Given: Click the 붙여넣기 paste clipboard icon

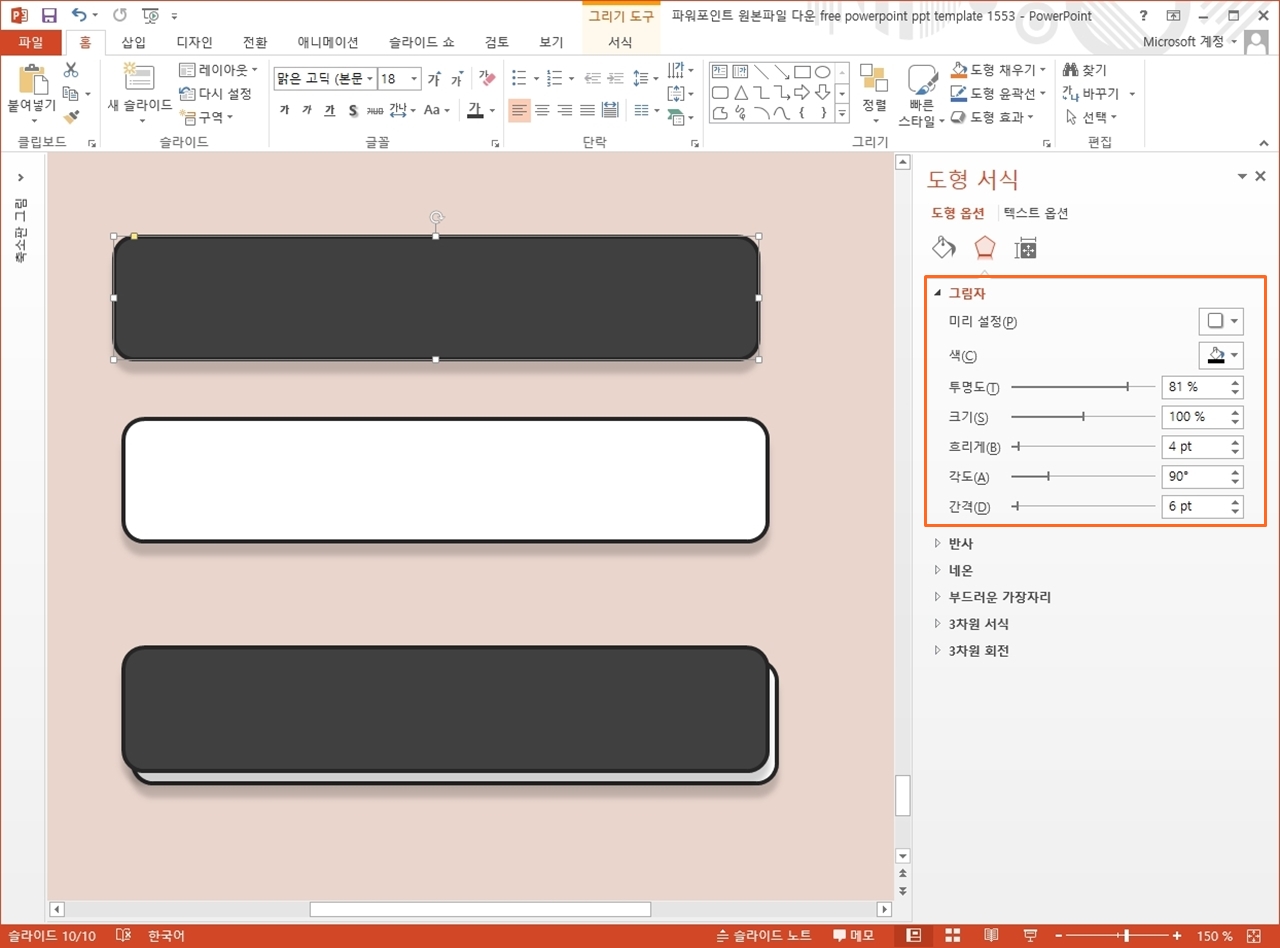Looking at the screenshot, I should 33,81.
